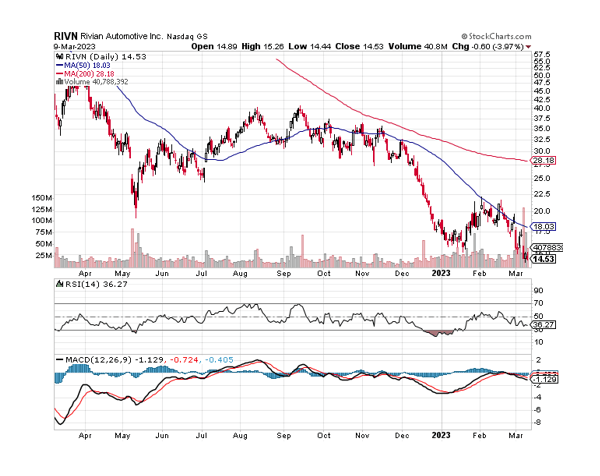This screenshot has width=600, height=476.
Task: Click the Chg -0.60 (-3.97%) value
Action: (x=488, y=46)
